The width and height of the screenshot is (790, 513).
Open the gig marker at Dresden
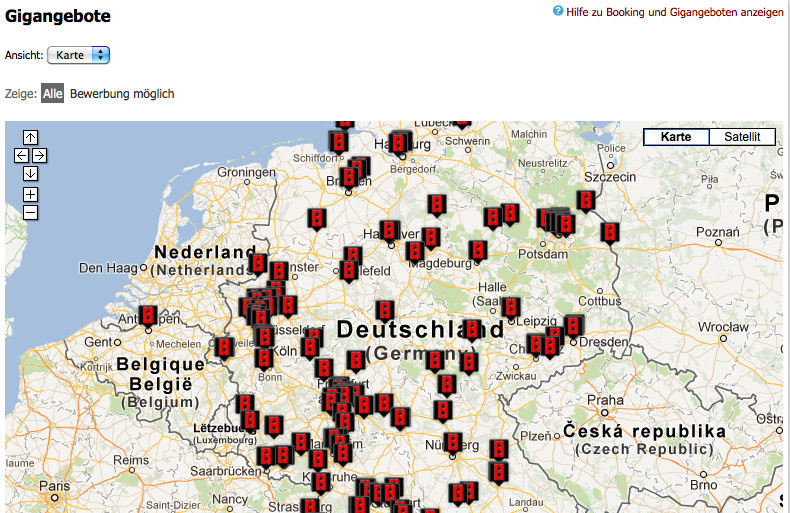[573, 328]
